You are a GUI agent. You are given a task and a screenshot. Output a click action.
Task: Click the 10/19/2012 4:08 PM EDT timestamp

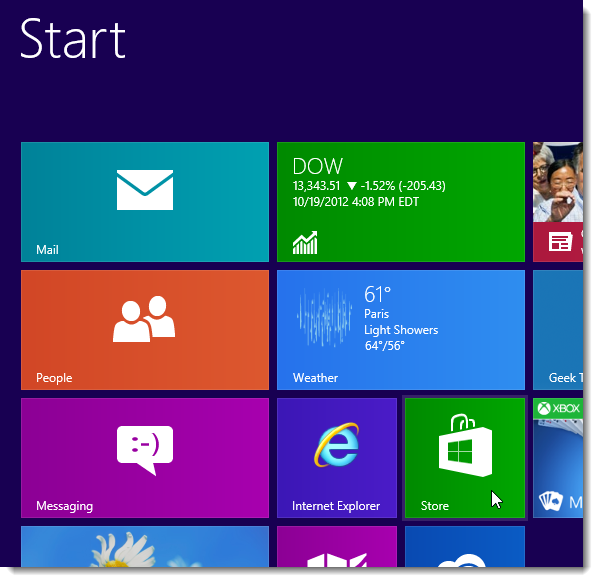pyautogui.click(x=355, y=202)
